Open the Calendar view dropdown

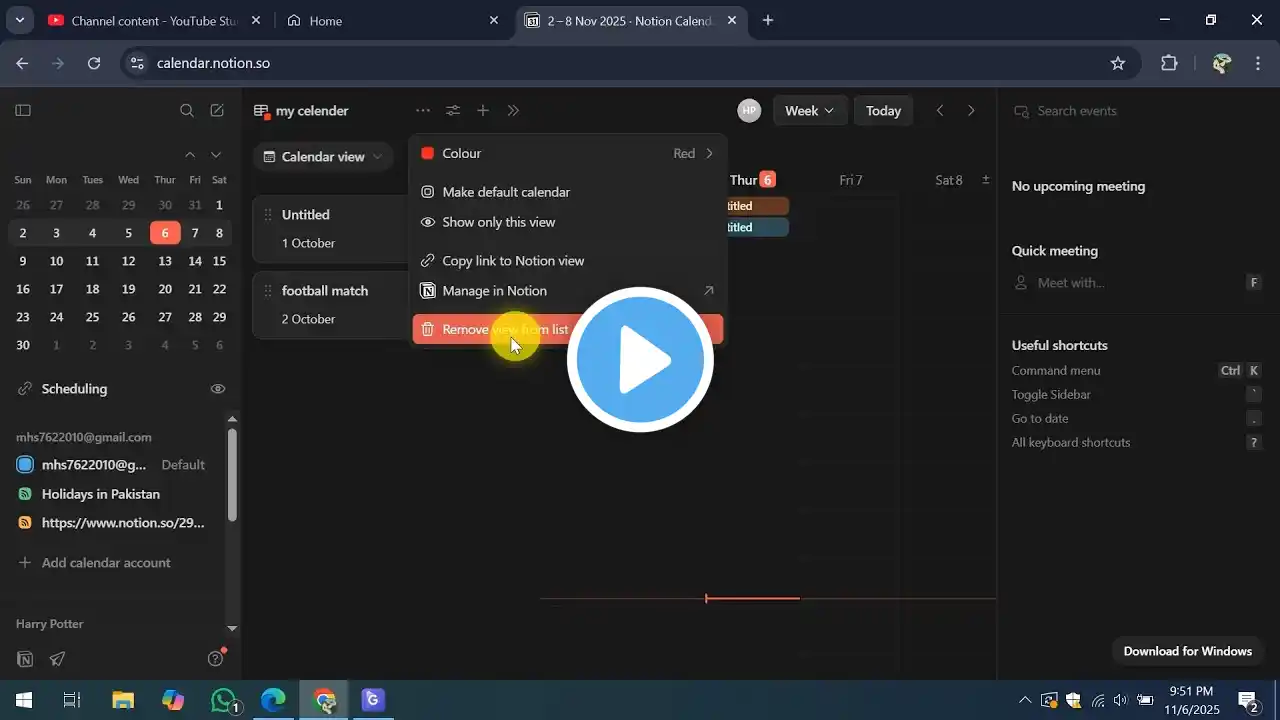pyautogui.click(x=322, y=157)
